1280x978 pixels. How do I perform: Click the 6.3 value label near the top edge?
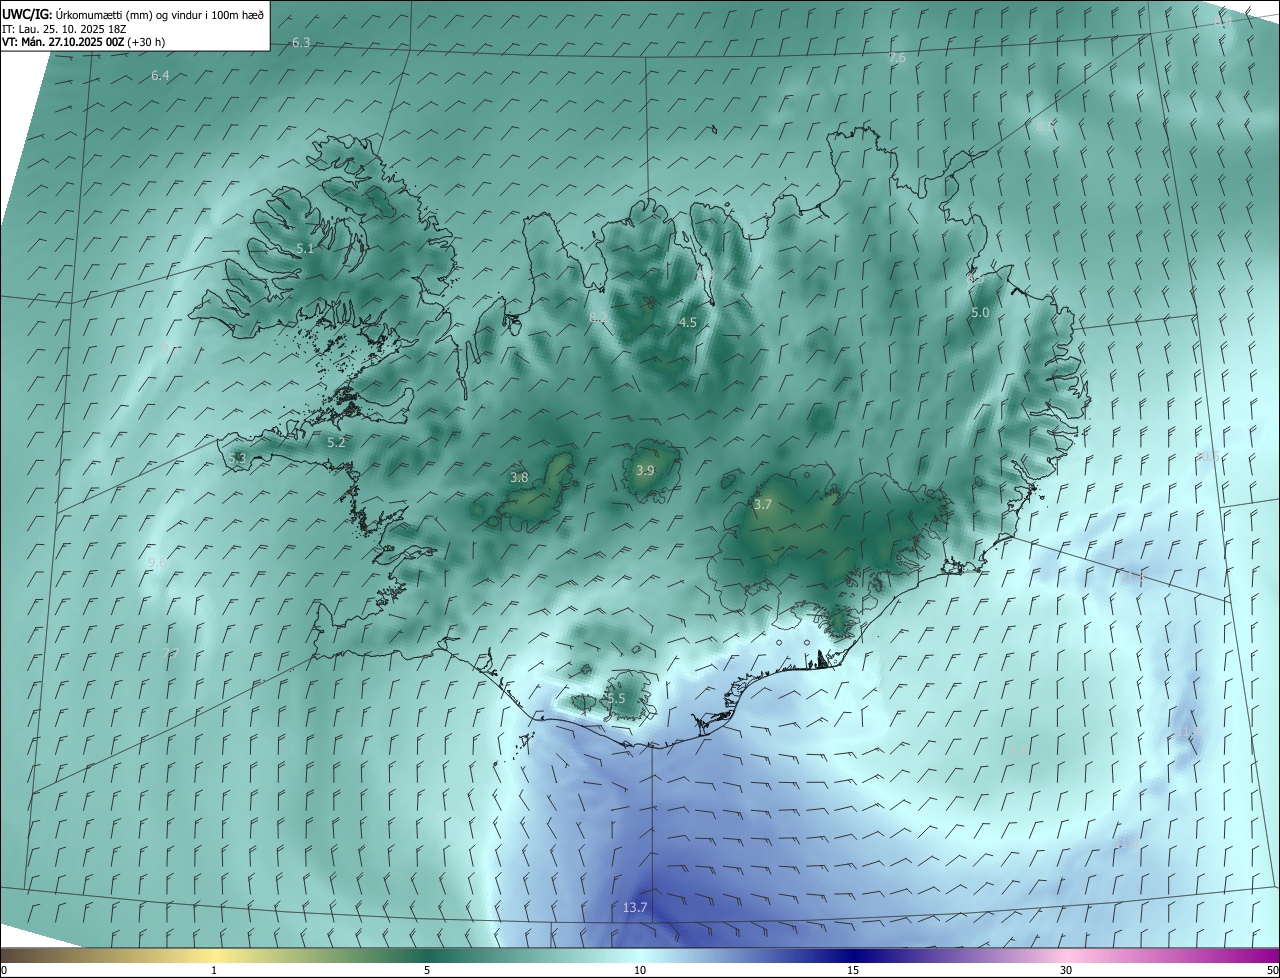tap(301, 43)
